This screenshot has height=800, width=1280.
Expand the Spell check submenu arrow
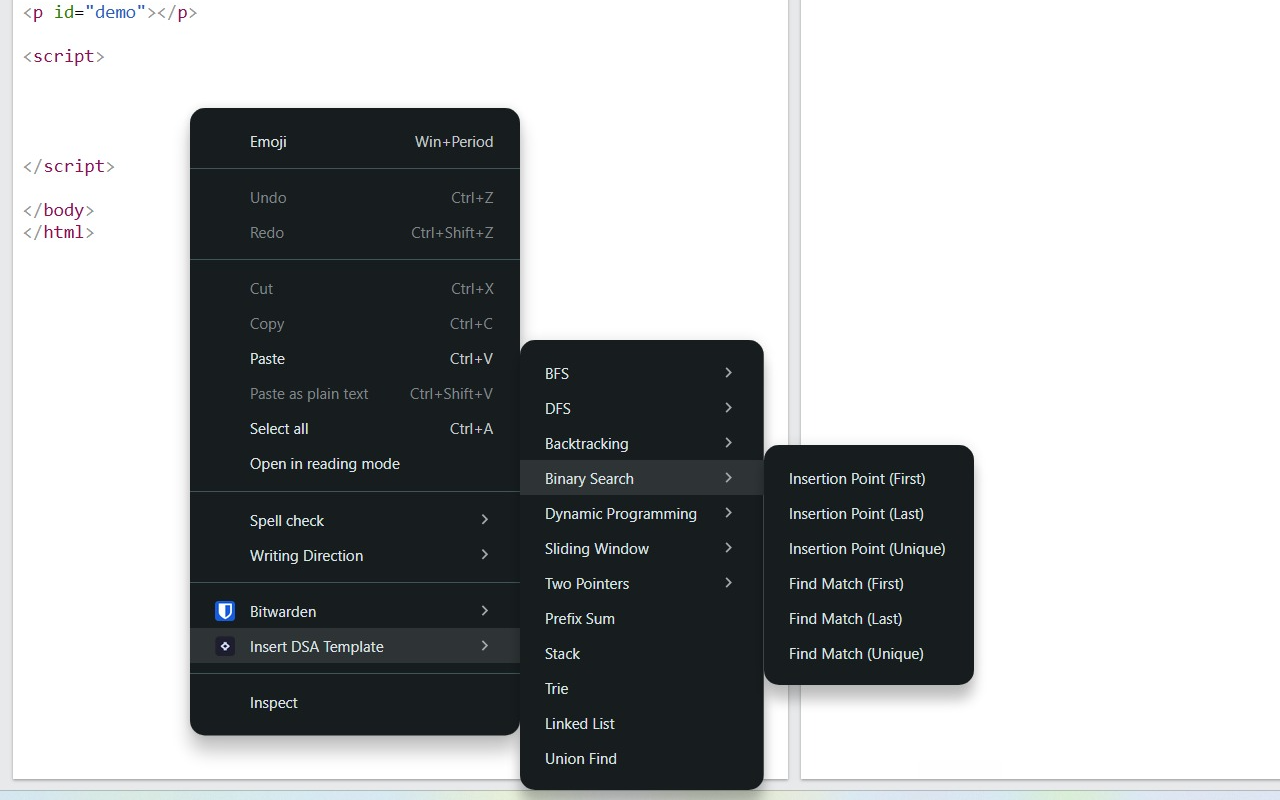(485, 520)
